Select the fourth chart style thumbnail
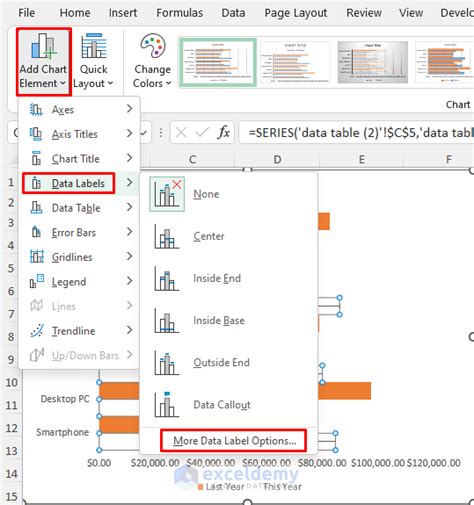 pyautogui.click(x=444, y=62)
